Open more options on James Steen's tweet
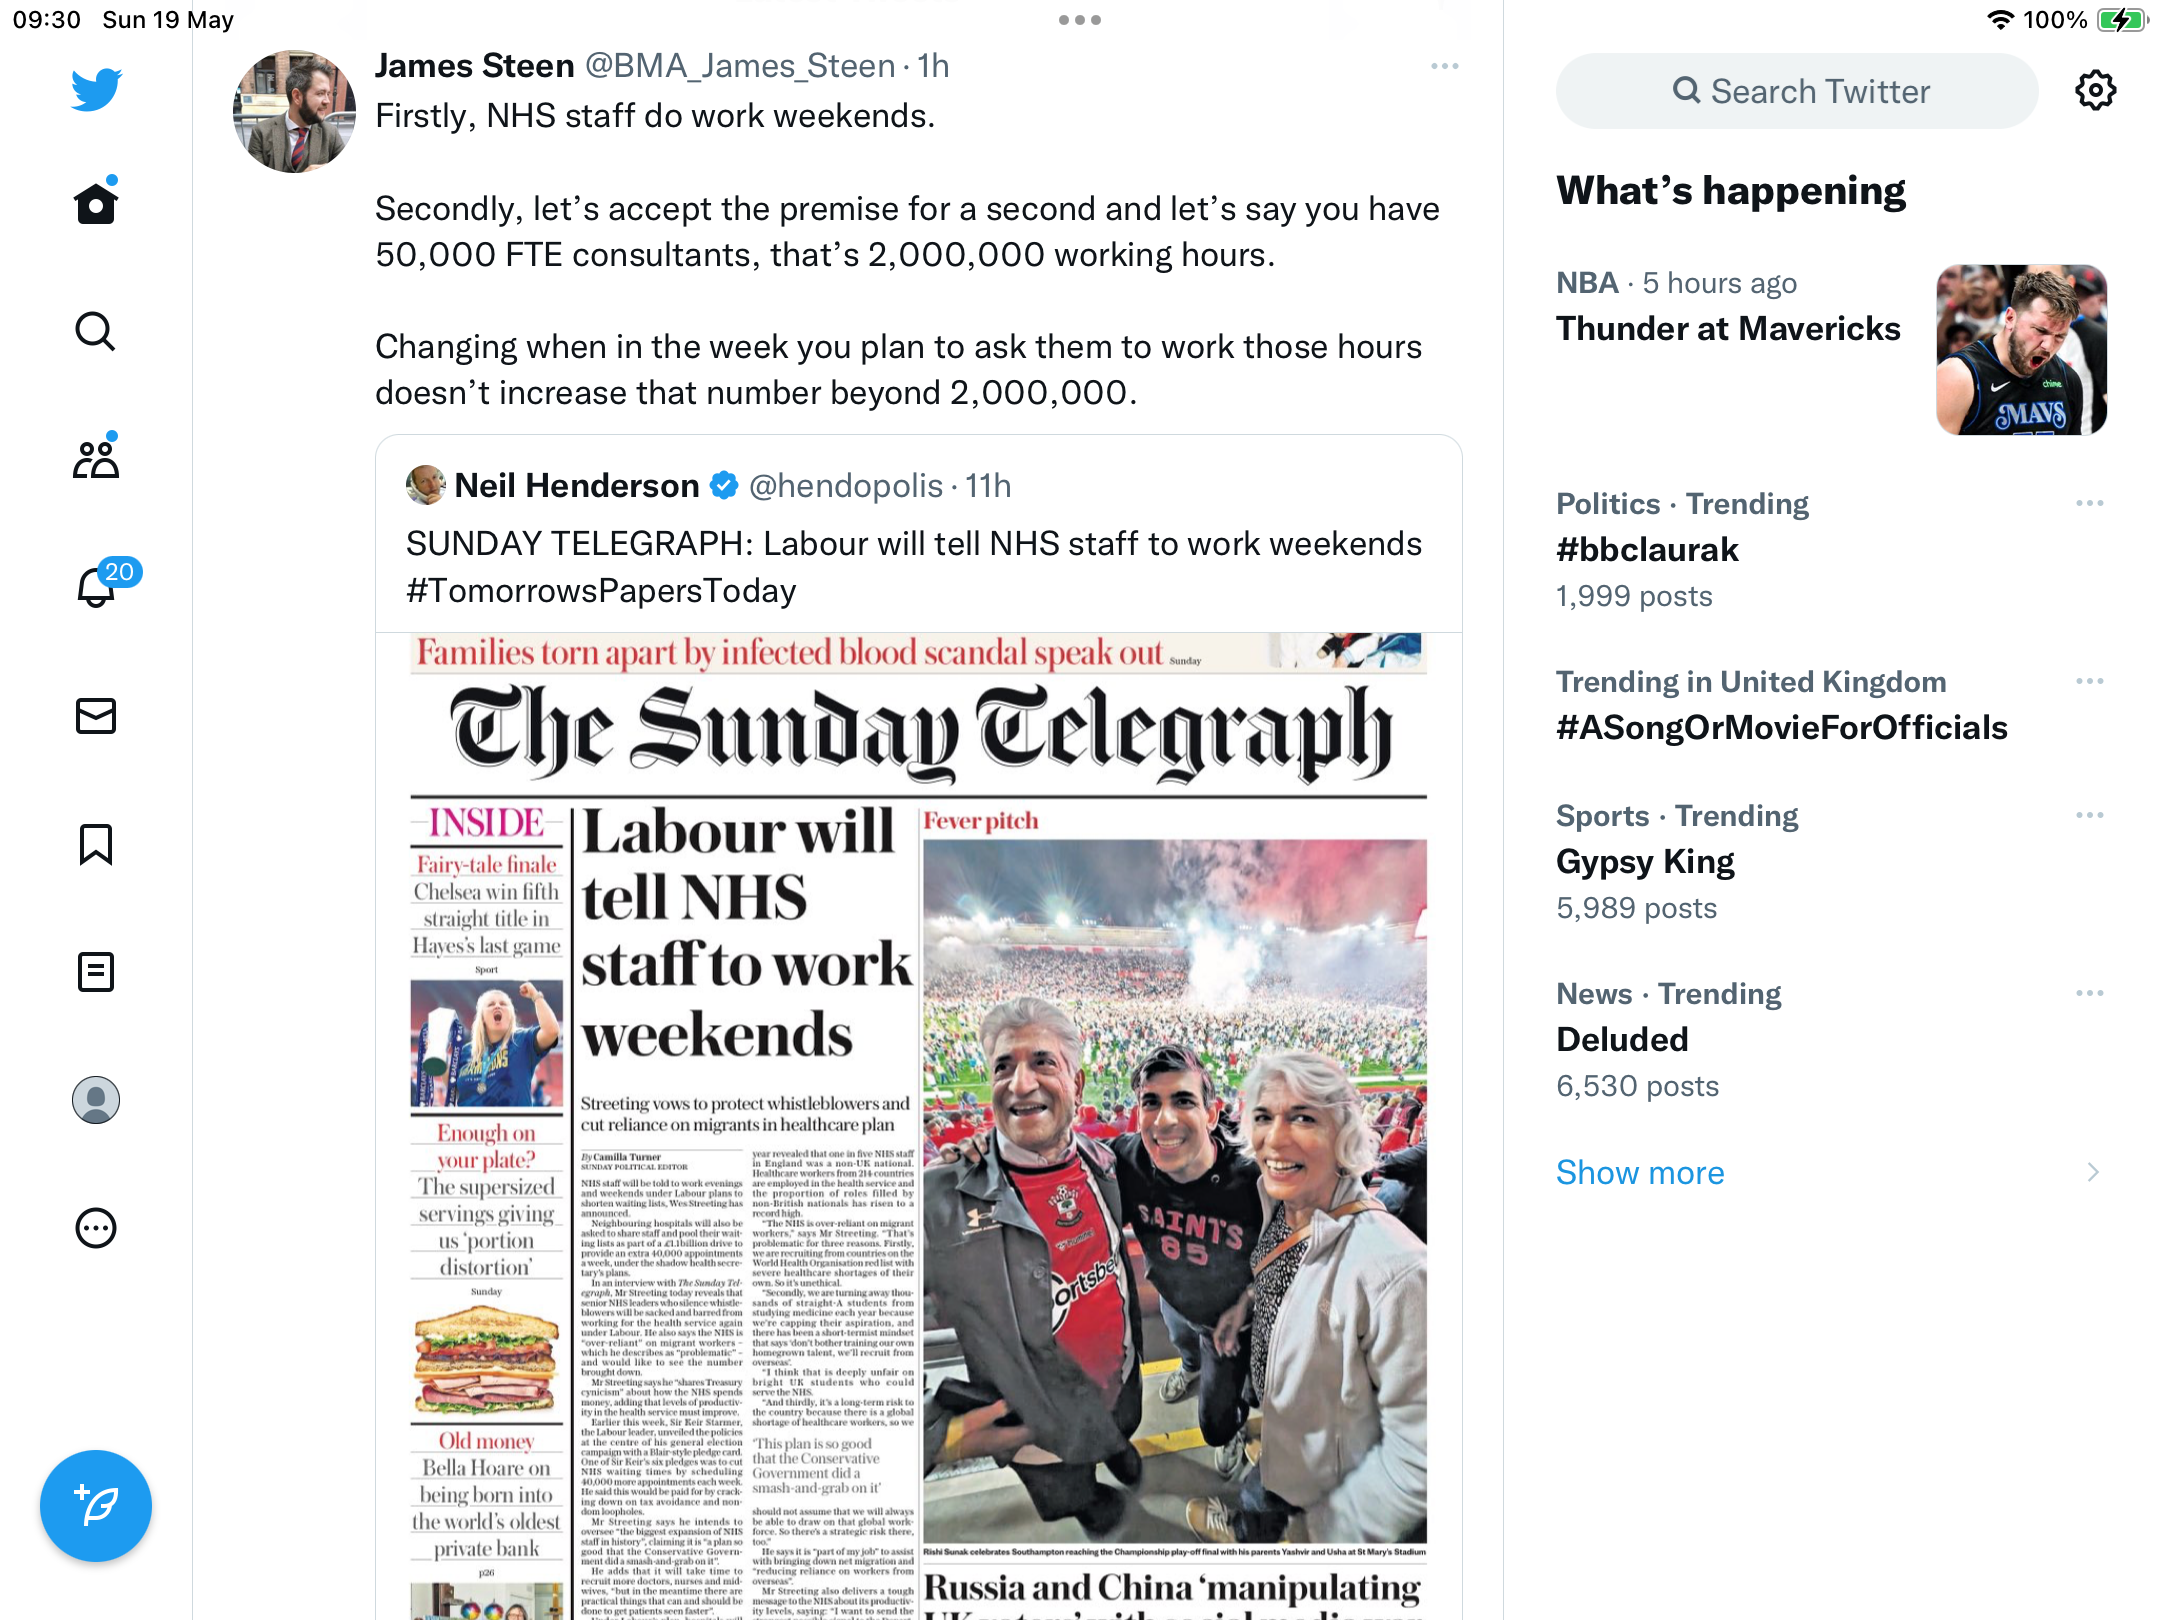 pyautogui.click(x=1444, y=66)
